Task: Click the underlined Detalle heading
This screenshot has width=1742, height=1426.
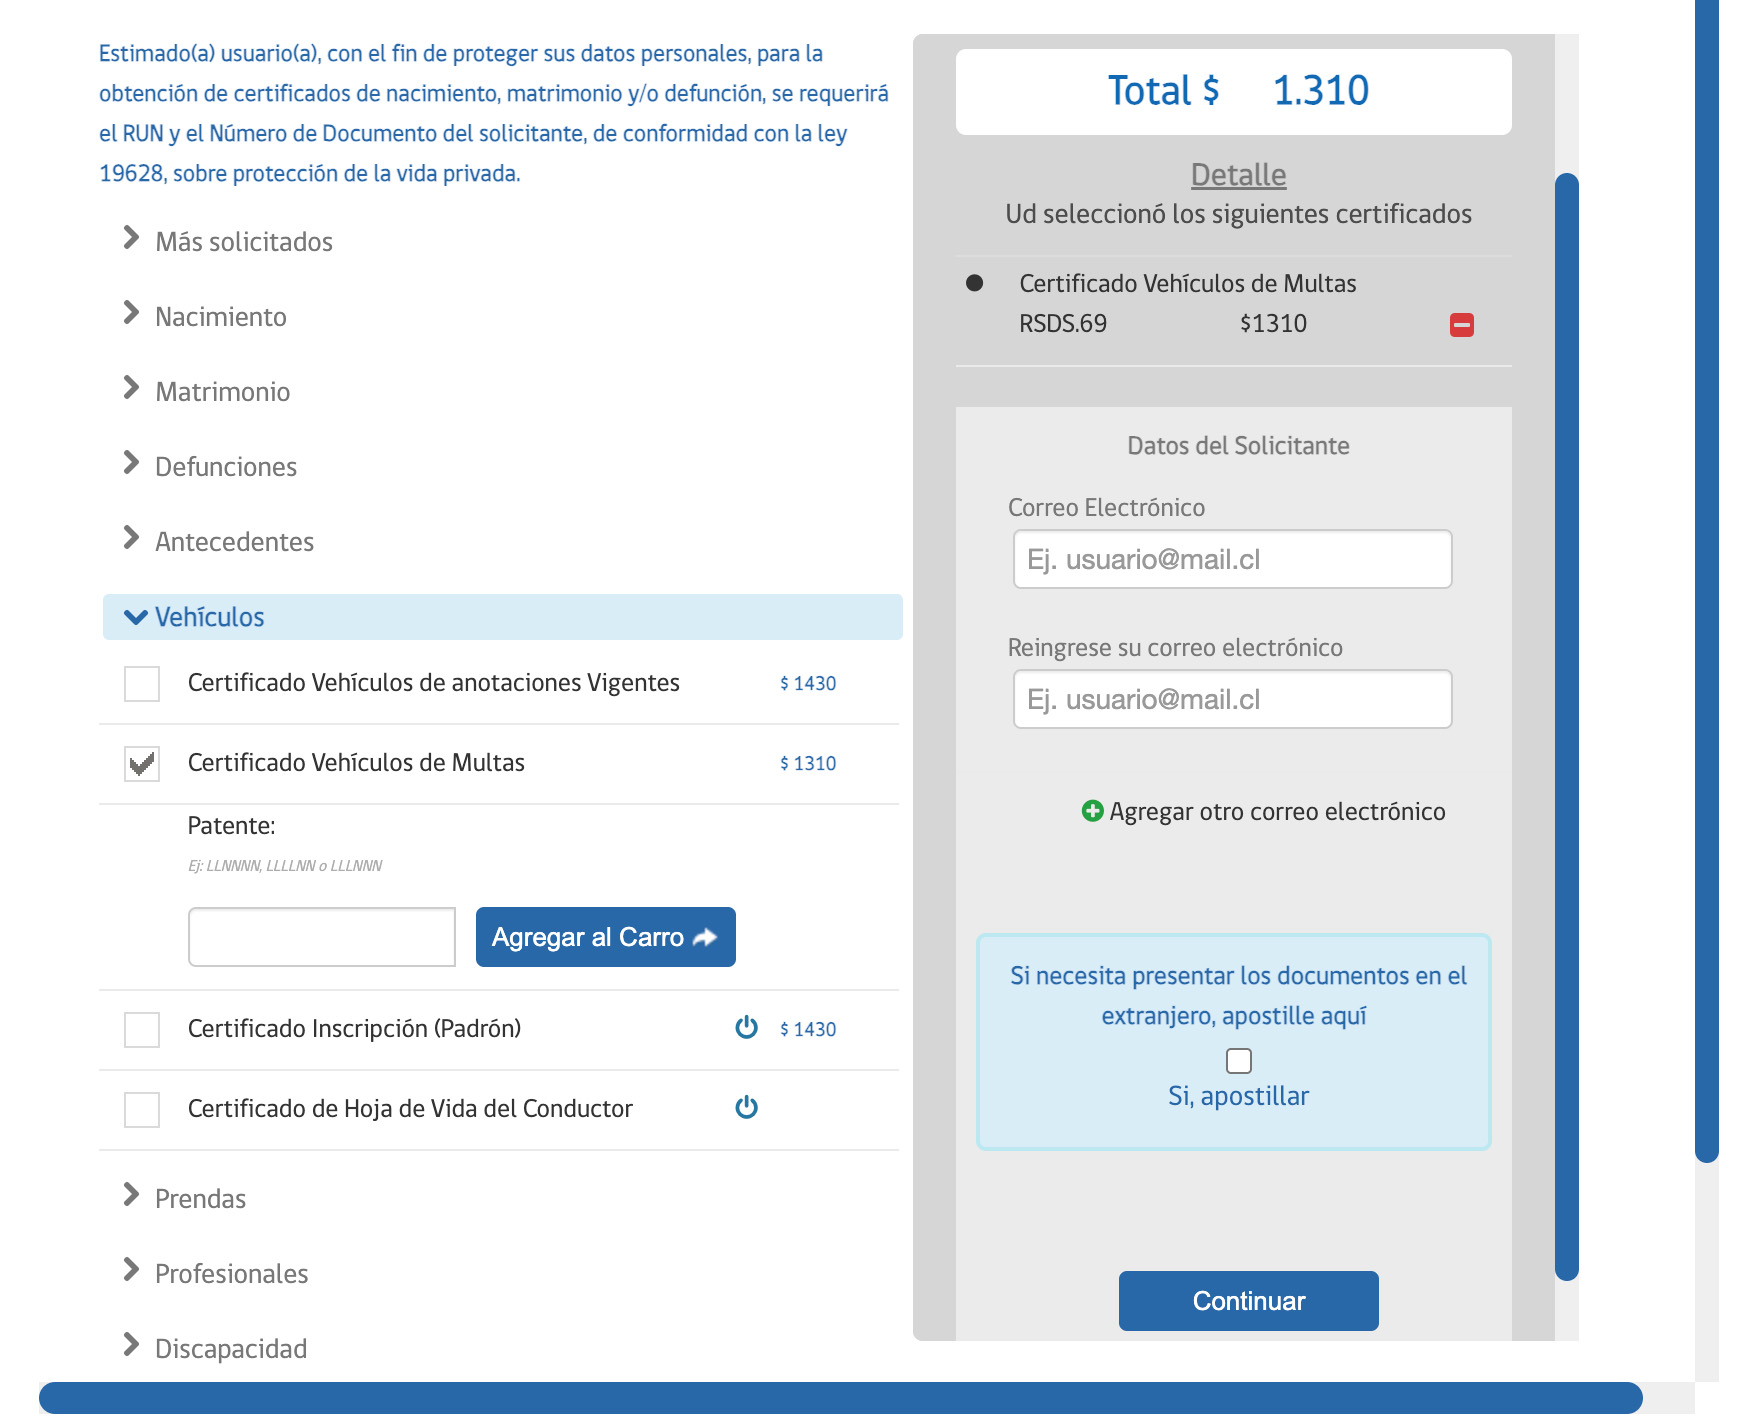Action: [1238, 173]
